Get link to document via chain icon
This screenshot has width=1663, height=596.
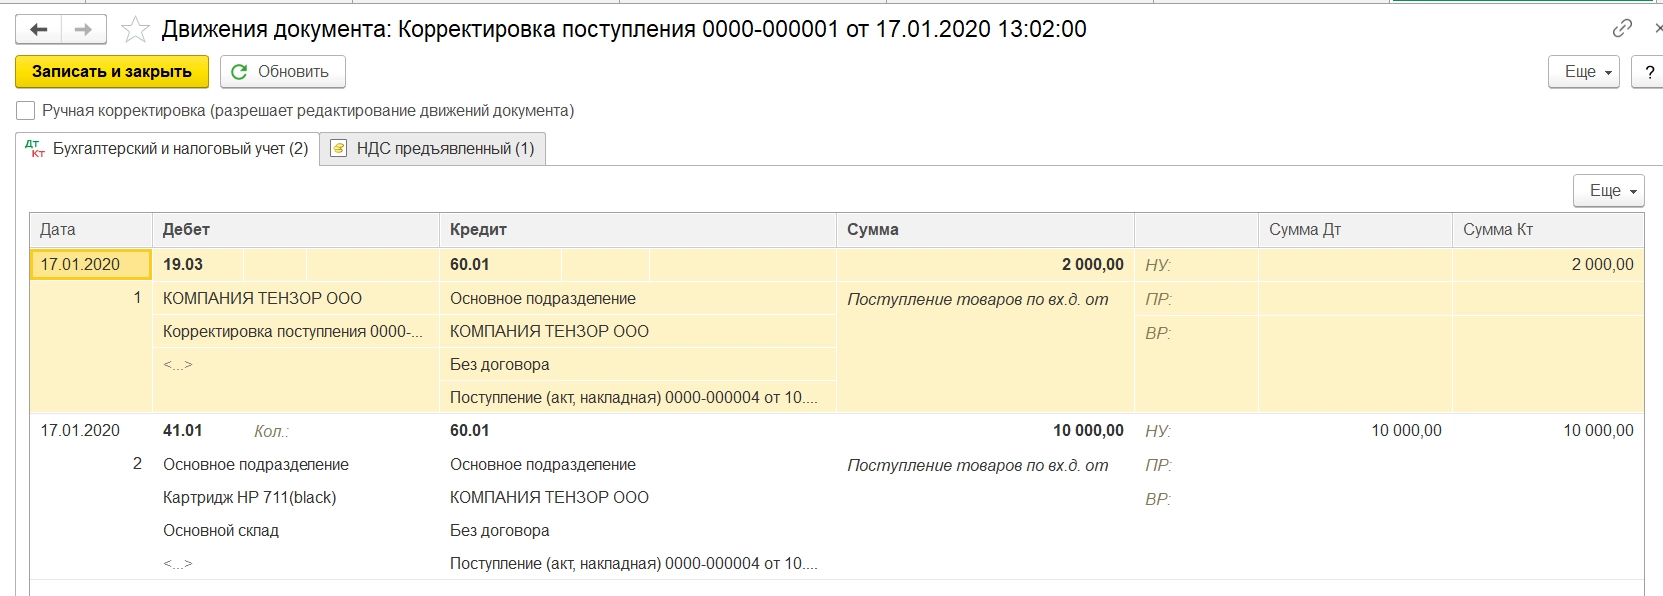(1622, 28)
